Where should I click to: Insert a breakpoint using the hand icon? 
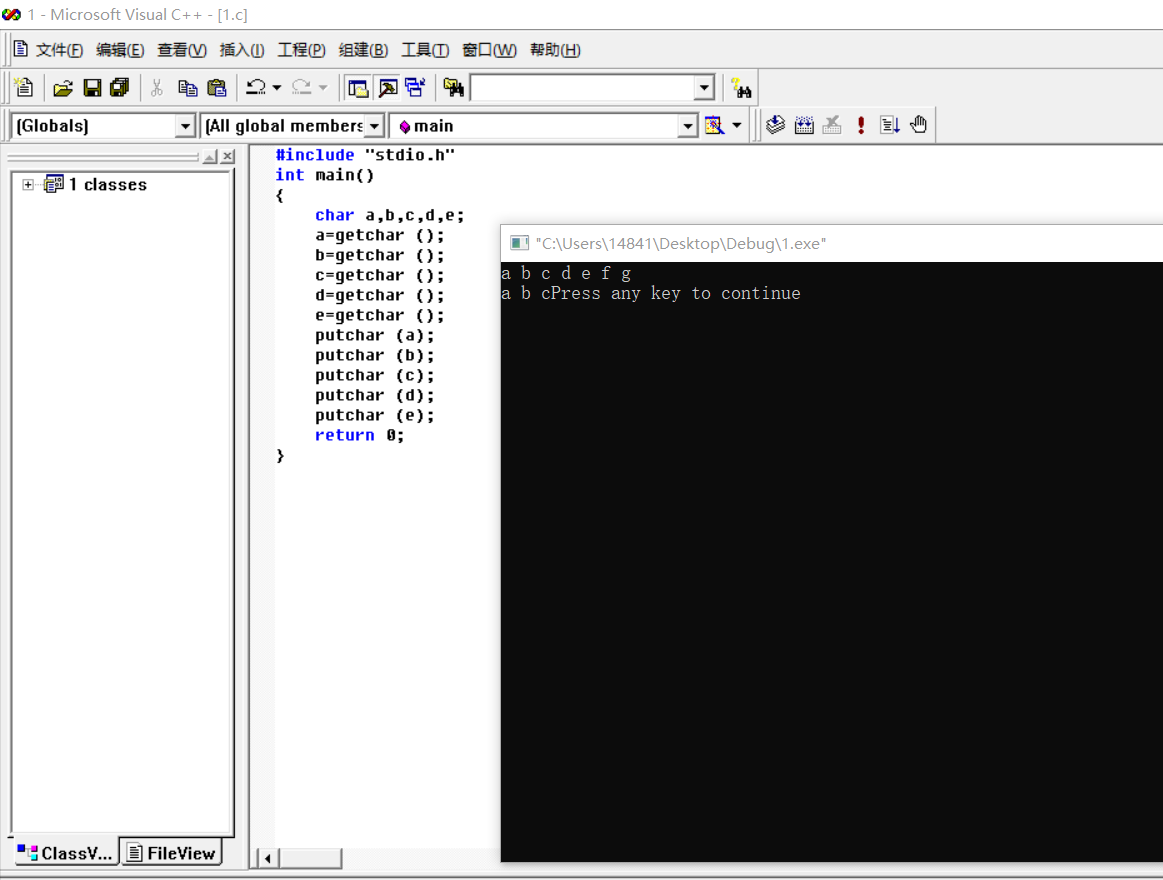919,125
